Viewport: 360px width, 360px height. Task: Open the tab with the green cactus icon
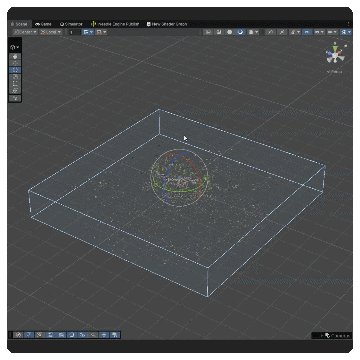pyautogui.click(x=115, y=24)
